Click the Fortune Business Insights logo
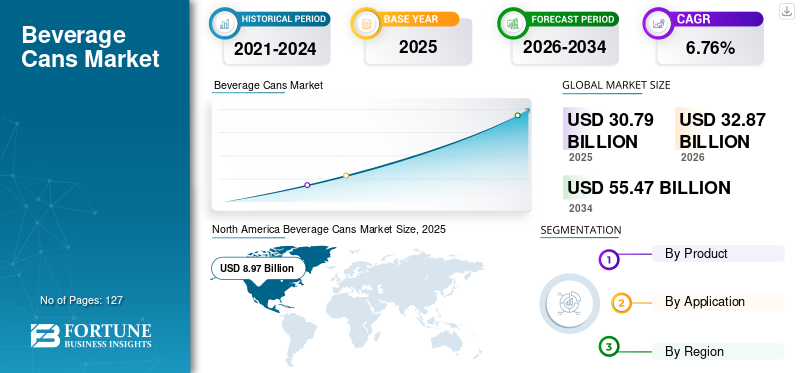The width and height of the screenshot is (800, 373). pos(91,336)
